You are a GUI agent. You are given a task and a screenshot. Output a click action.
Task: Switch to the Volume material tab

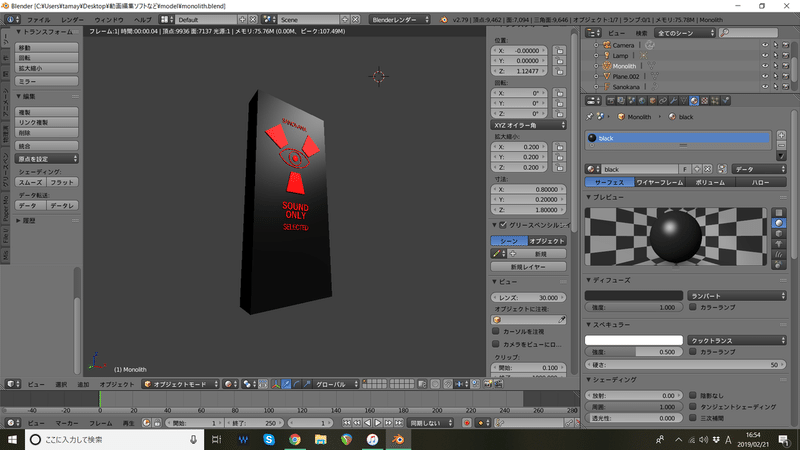710,182
